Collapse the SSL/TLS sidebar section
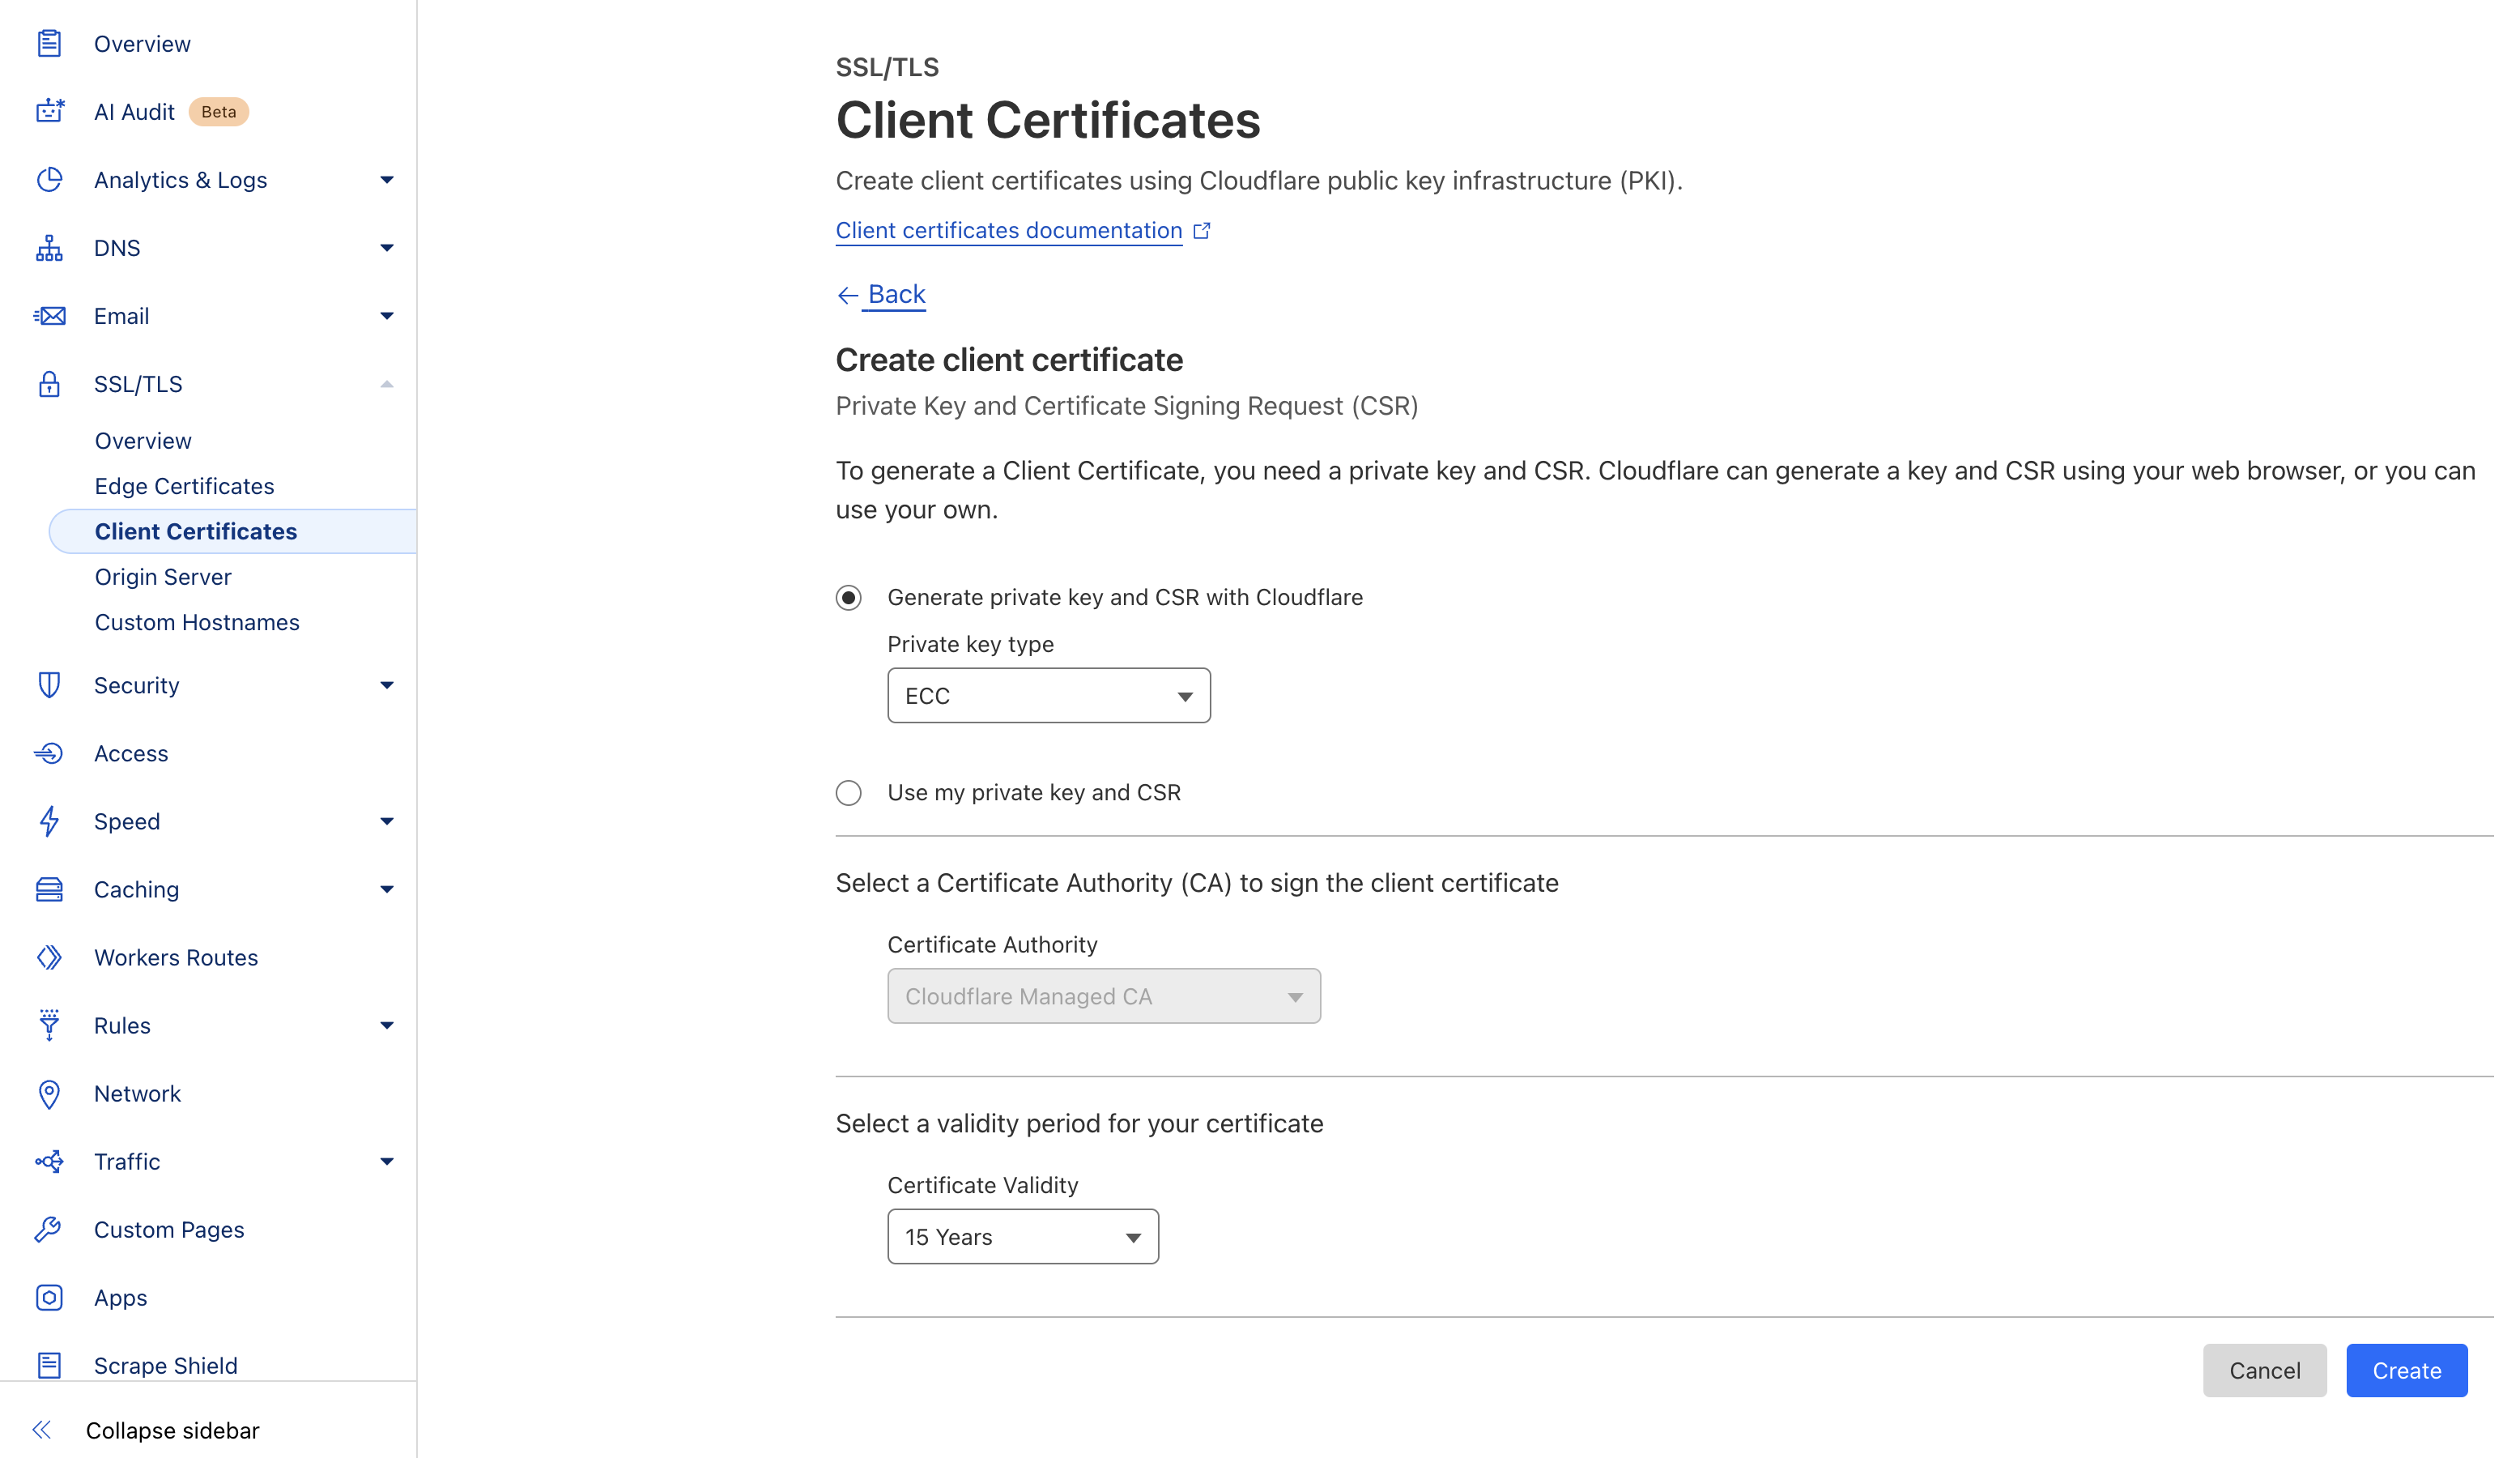This screenshot has height=1458, width=2520. 386,384
